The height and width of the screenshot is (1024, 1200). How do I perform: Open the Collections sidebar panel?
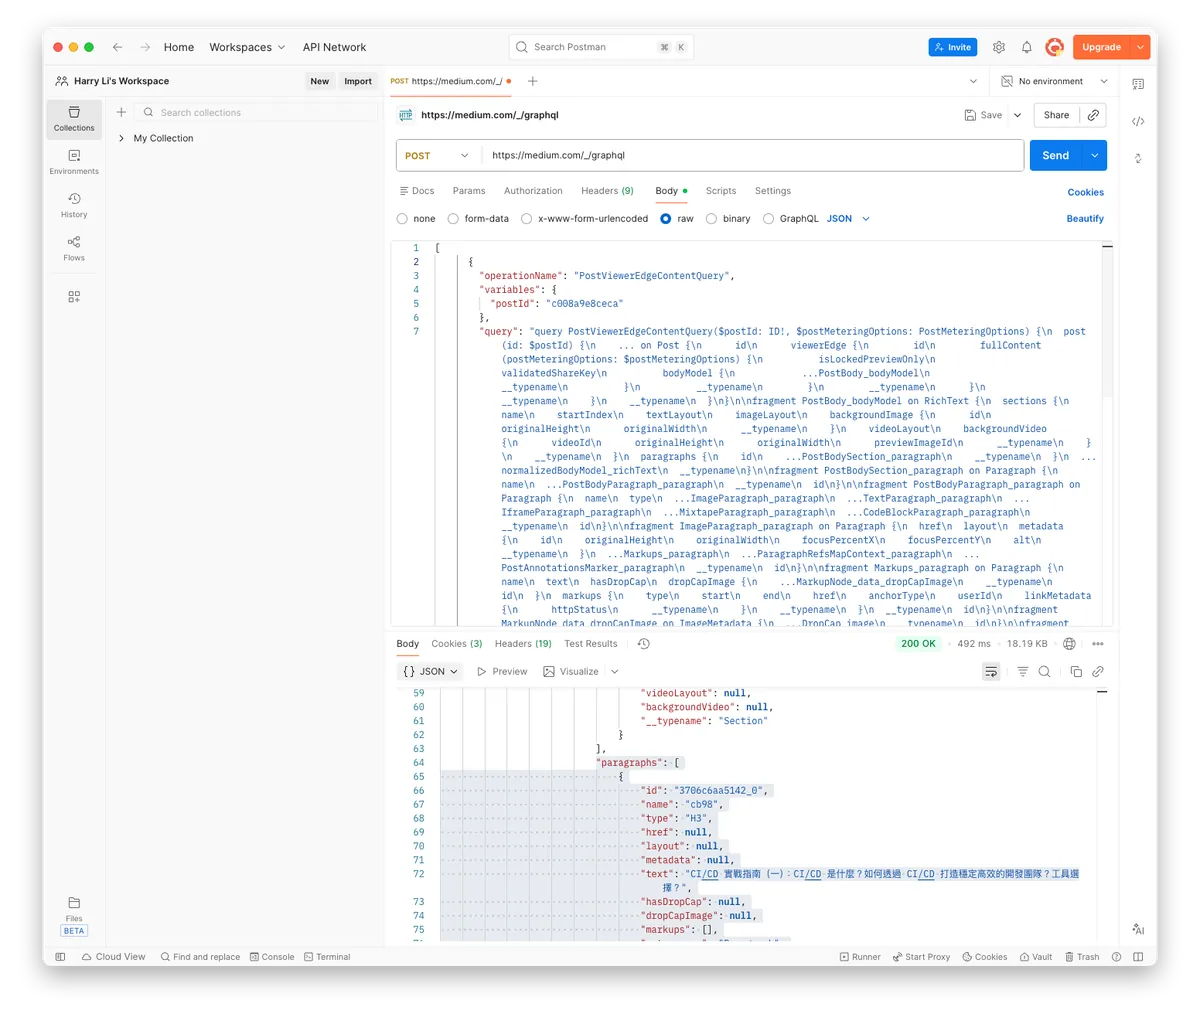coord(74,118)
